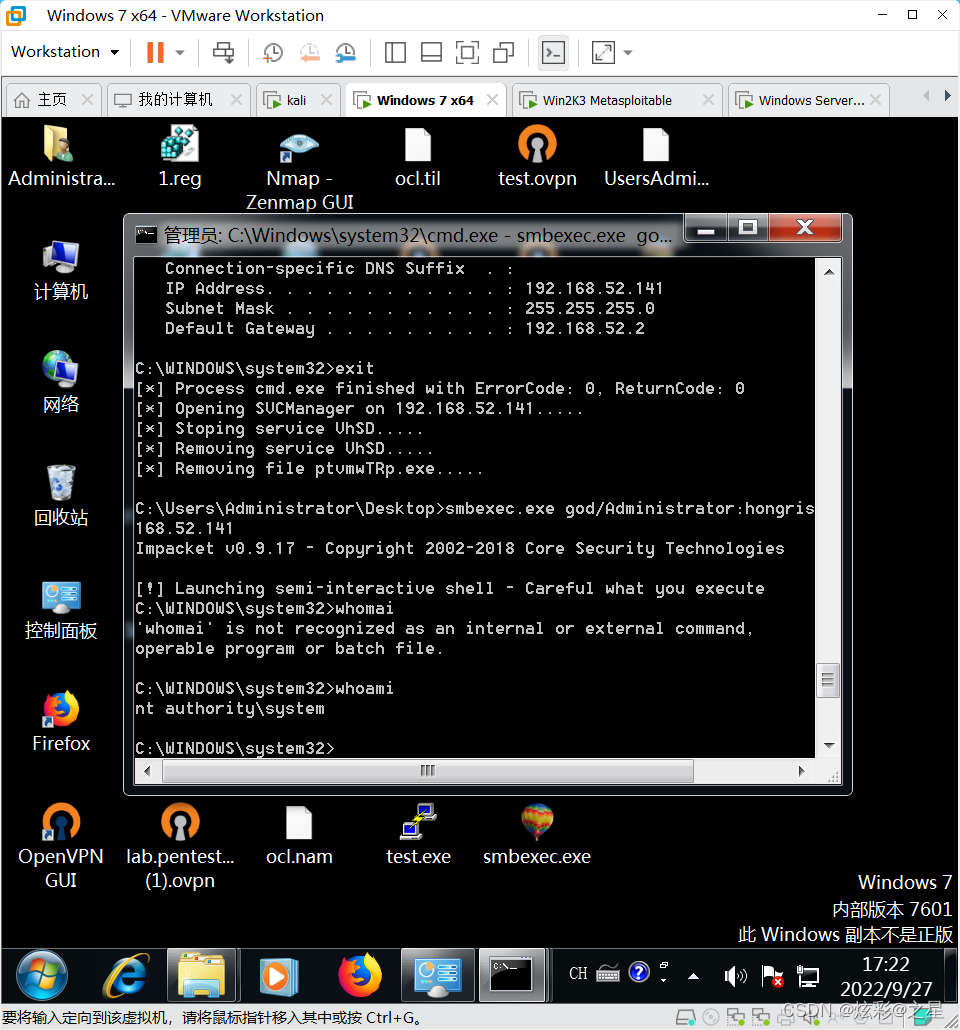This screenshot has width=960, height=1030.
Task: Toggle the VMware library sidebar
Action: point(395,53)
